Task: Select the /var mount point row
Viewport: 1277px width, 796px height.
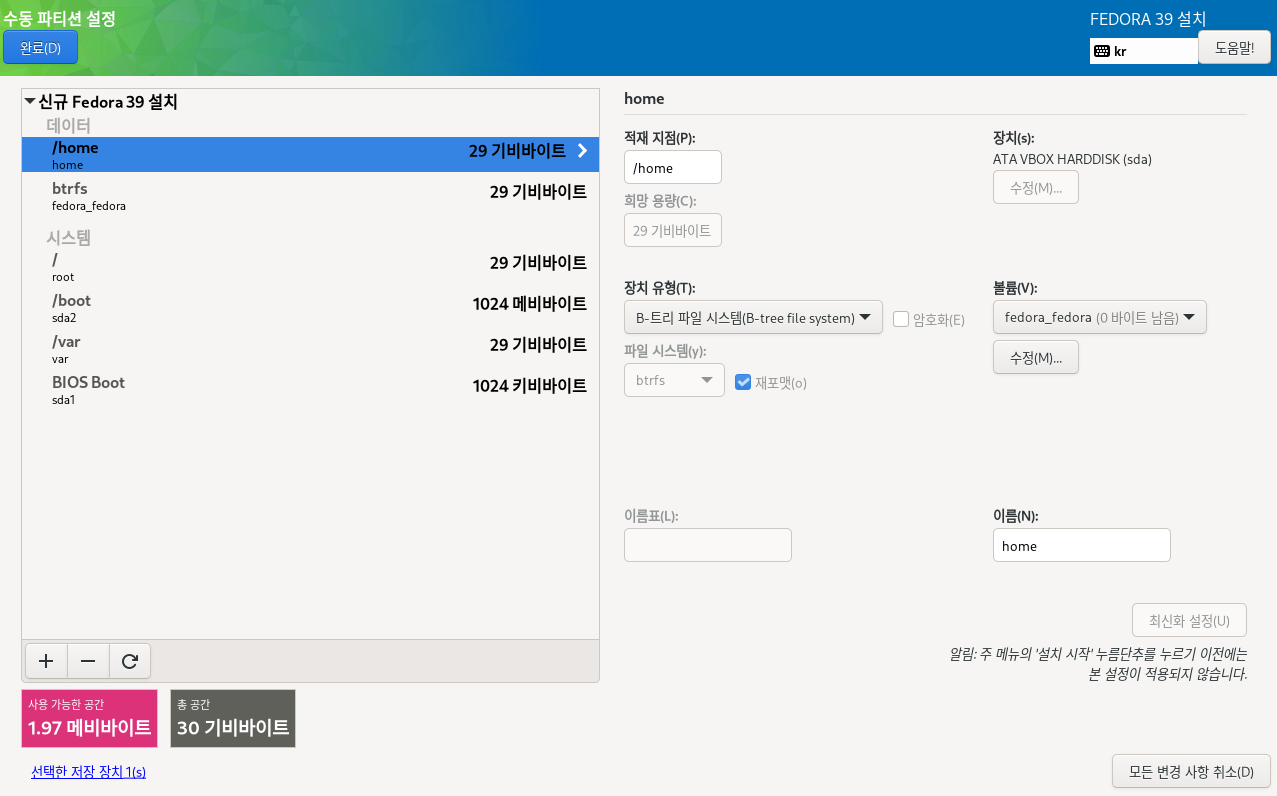Action: click(x=310, y=349)
